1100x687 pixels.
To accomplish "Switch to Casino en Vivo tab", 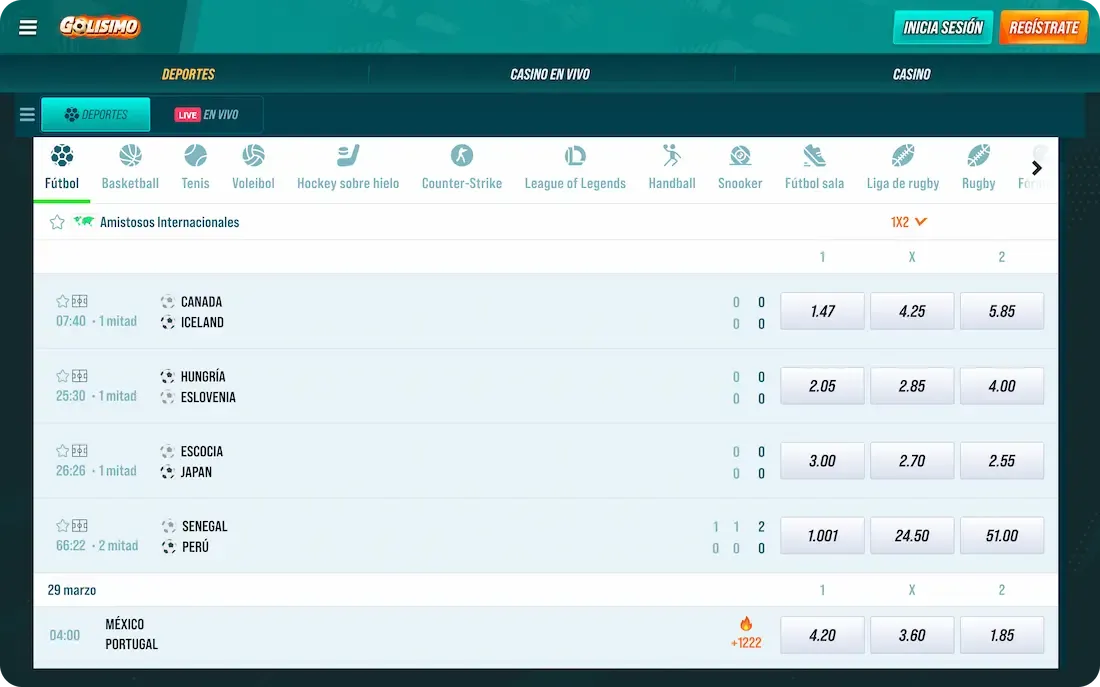I will coord(550,74).
